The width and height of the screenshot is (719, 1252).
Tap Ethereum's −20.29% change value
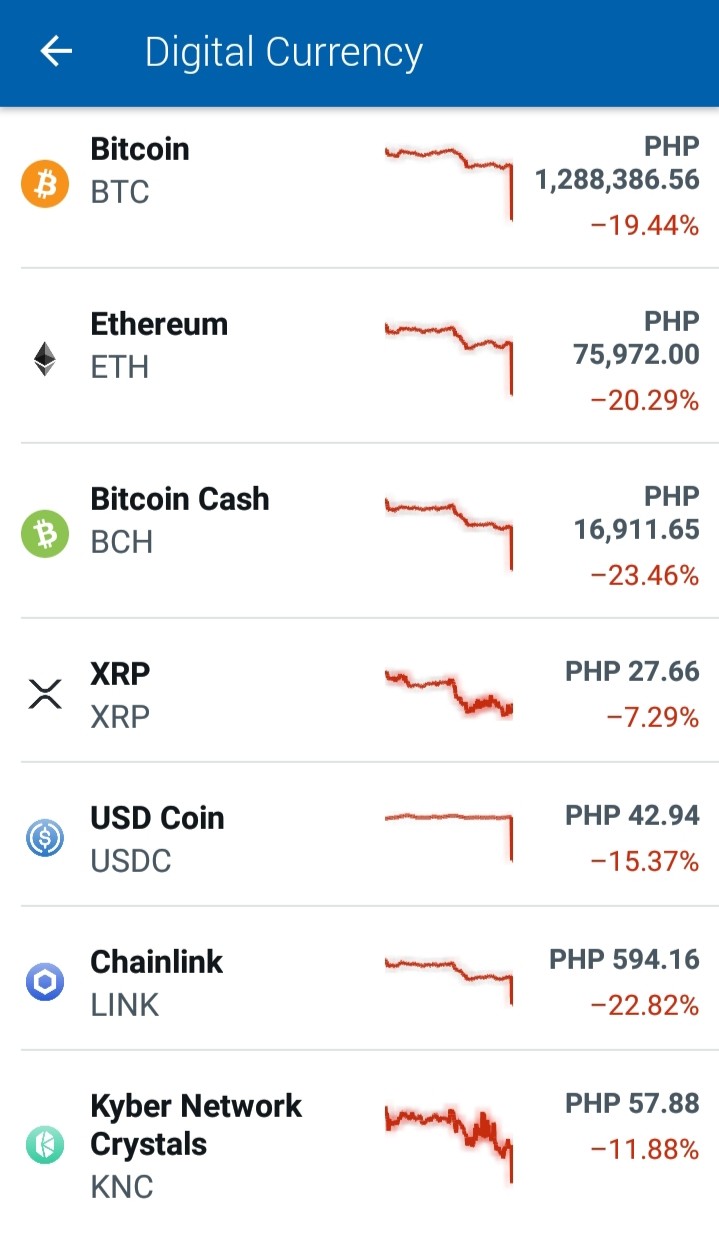click(644, 401)
